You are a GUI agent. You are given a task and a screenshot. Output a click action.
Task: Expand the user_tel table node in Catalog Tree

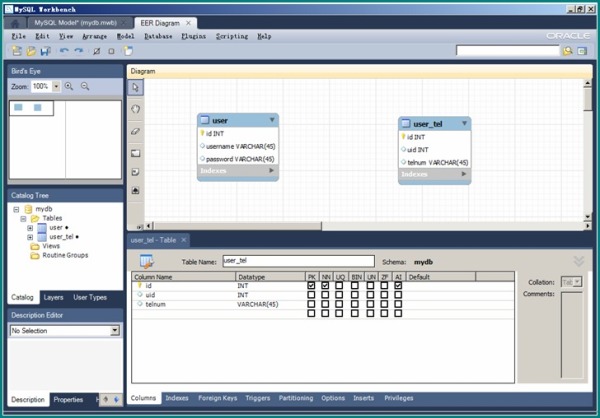click(x=30, y=237)
